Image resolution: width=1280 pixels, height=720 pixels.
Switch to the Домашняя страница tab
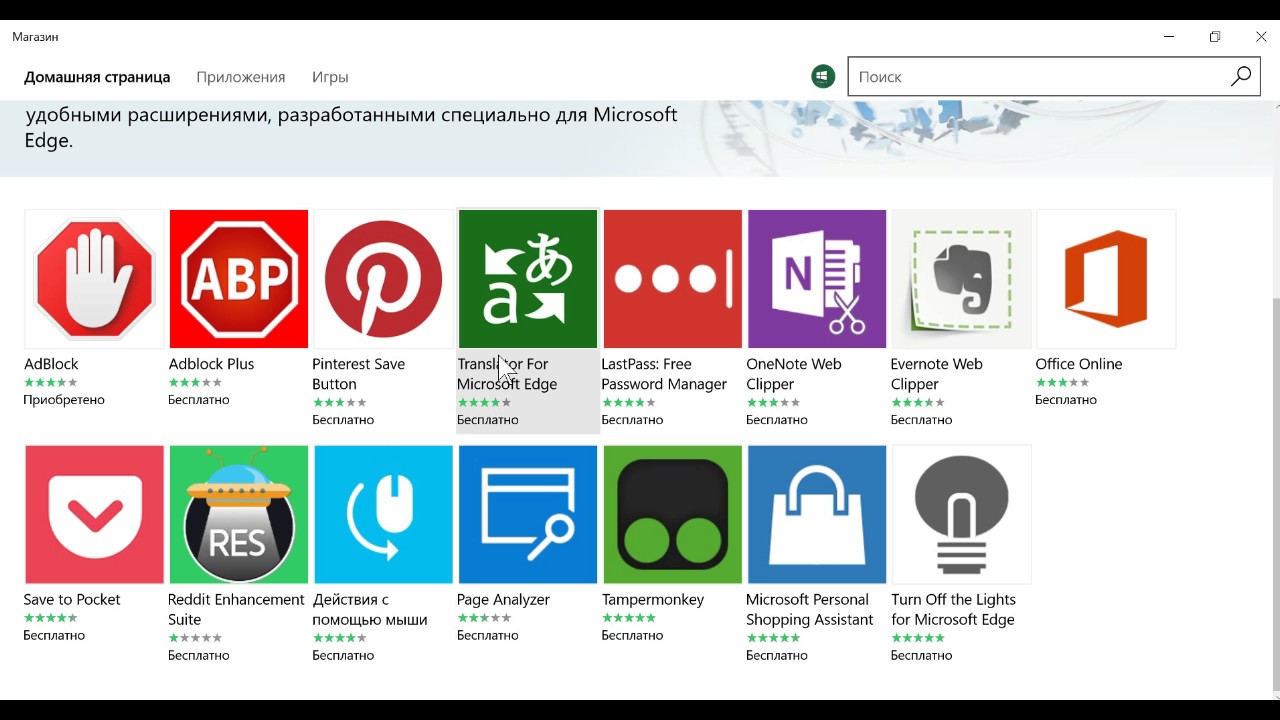pyautogui.click(x=97, y=77)
